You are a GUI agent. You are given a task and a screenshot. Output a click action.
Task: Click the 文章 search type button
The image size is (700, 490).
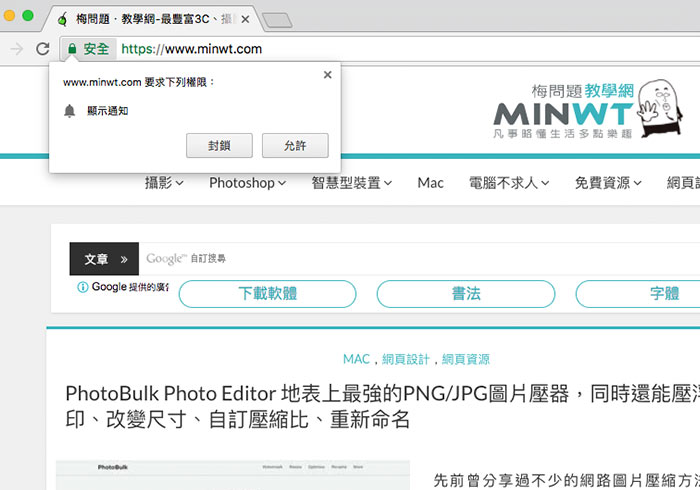point(104,259)
